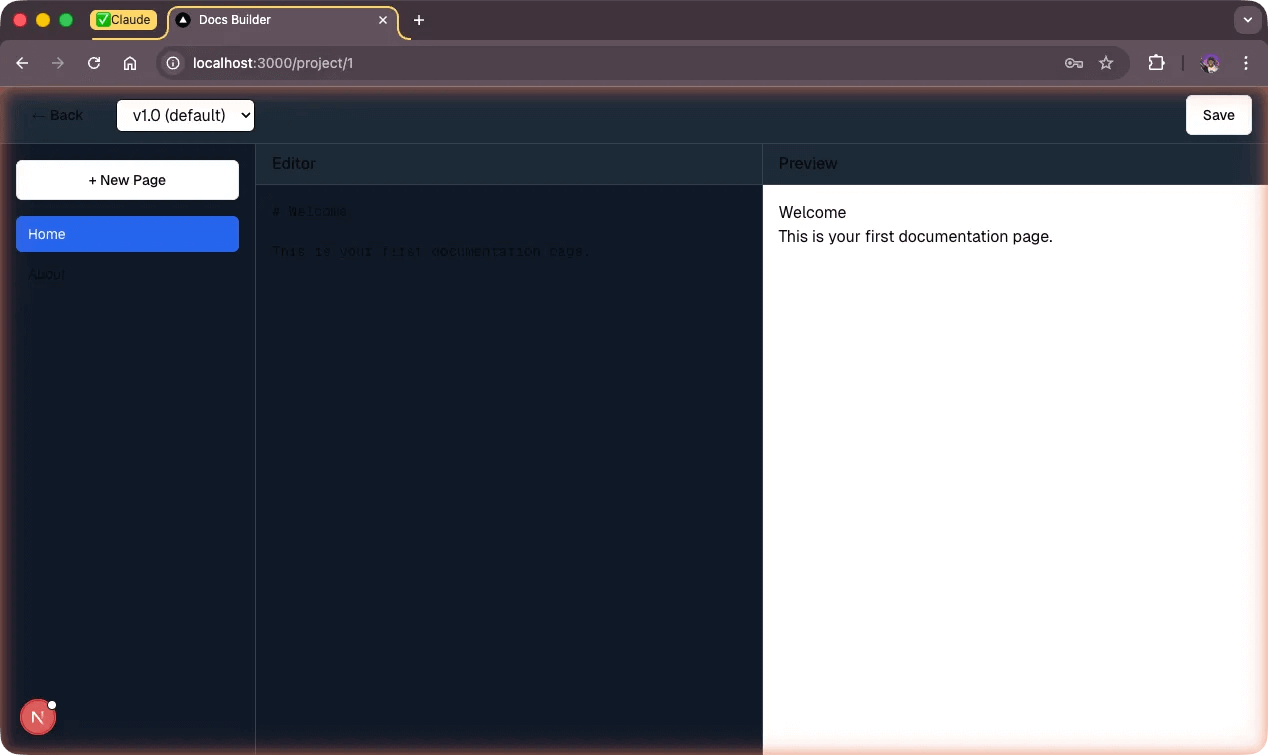Expand the v1.0 (default) version dropdown
Image resolution: width=1268 pixels, height=755 pixels.
pos(185,115)
